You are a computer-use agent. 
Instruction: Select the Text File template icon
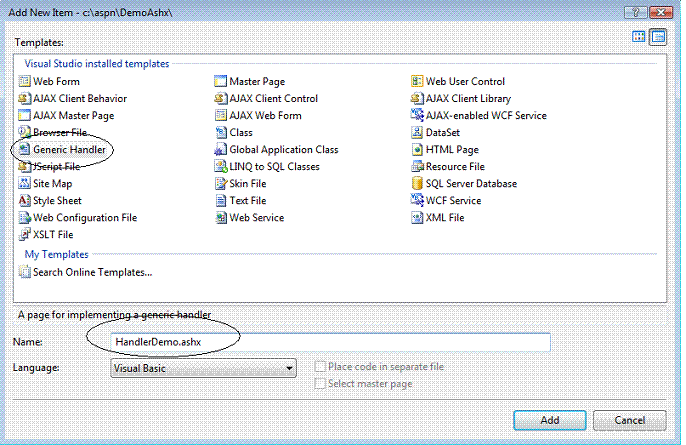coord(220,200)
